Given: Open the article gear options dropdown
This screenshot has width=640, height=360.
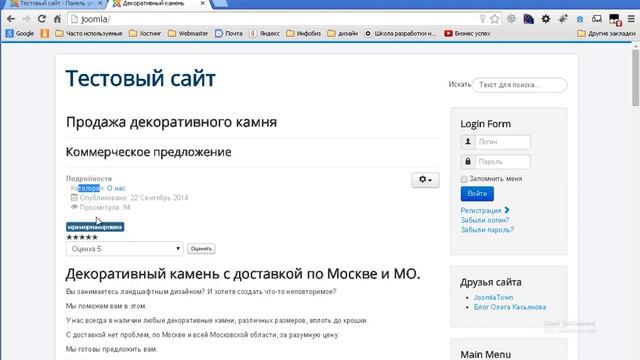Looking at the screenshot, I should pos(425,180).
